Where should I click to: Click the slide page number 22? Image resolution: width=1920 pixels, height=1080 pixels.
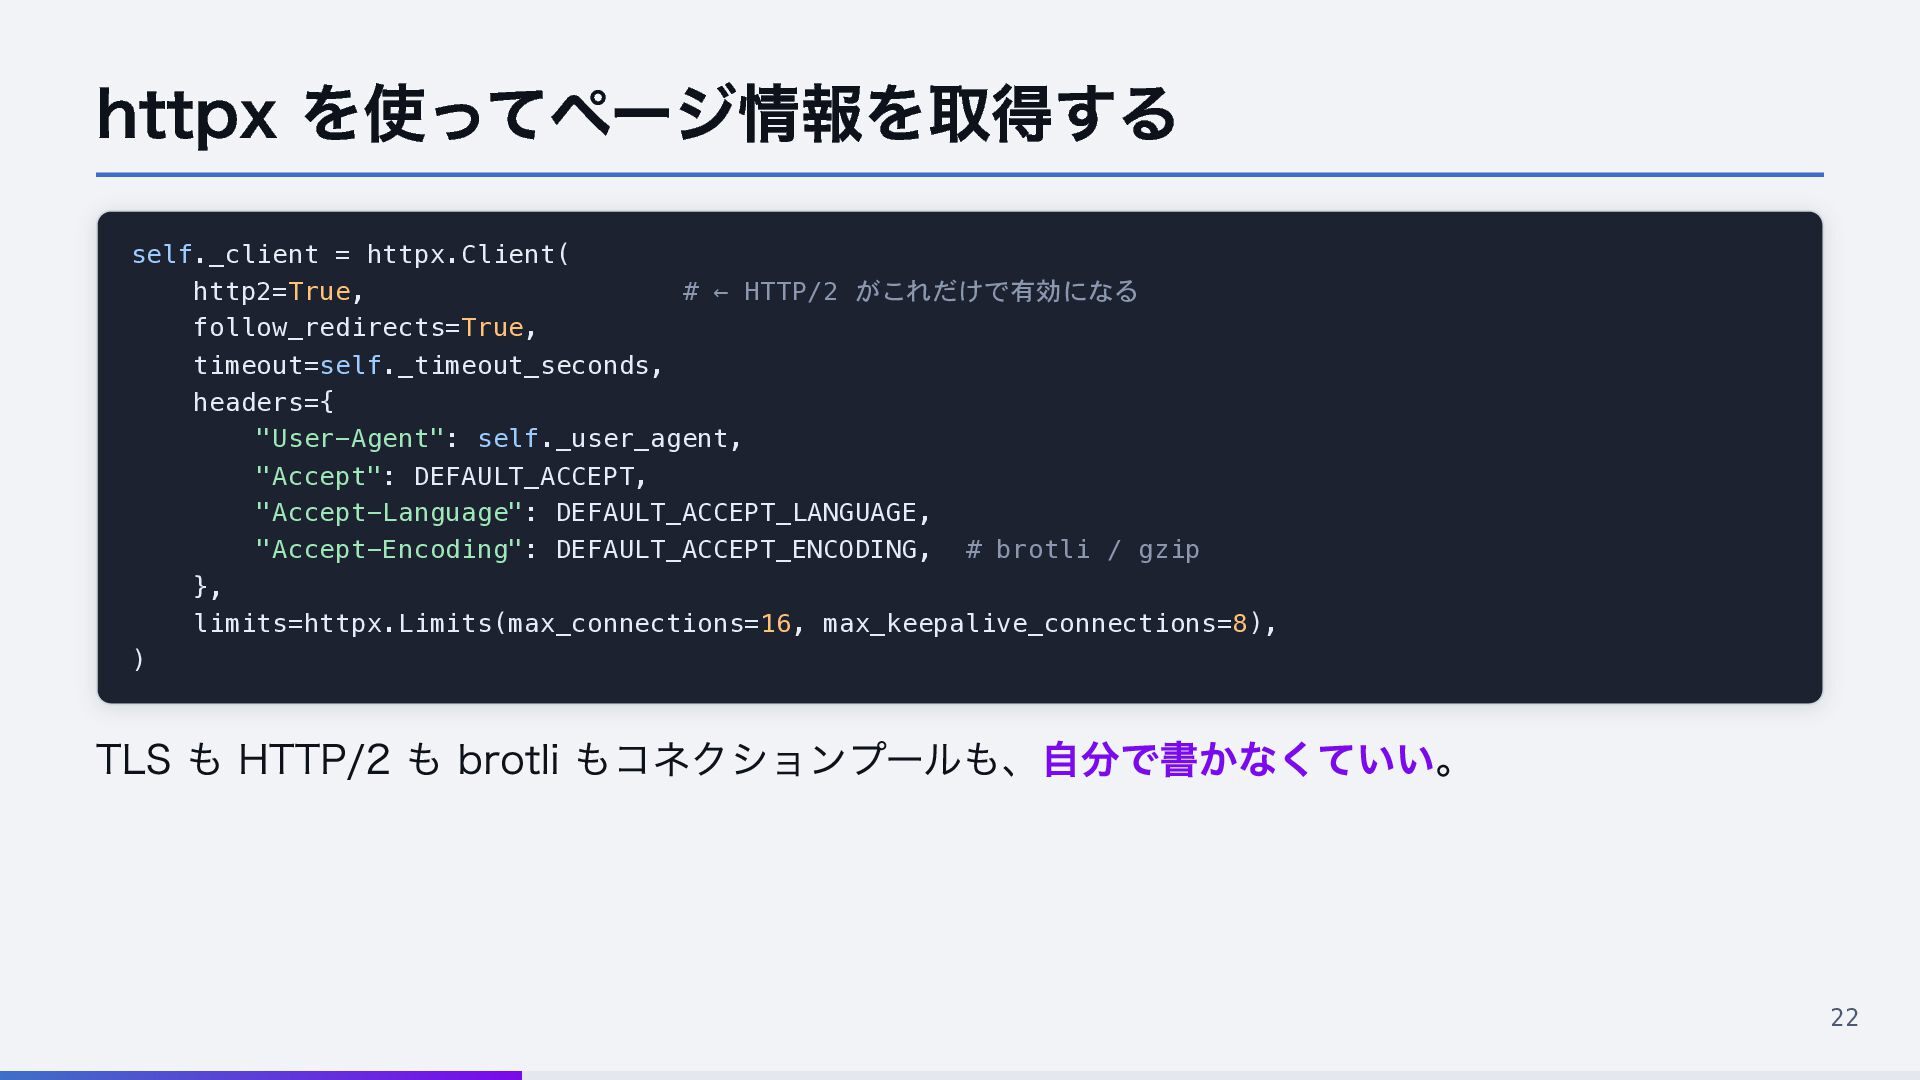(x=1844, y=1018)
